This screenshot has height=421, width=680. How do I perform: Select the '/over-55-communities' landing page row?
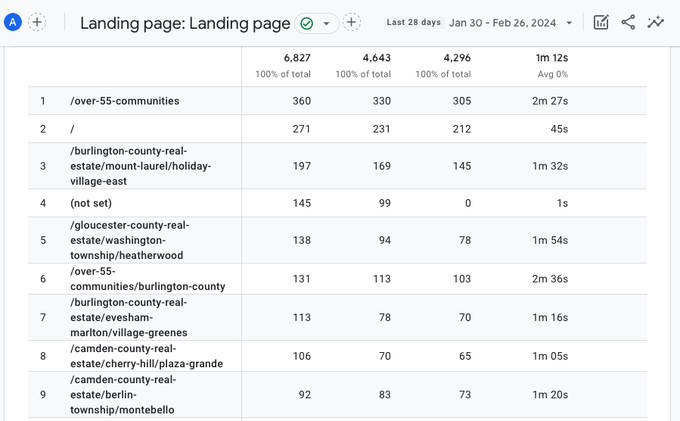point(337,101)
